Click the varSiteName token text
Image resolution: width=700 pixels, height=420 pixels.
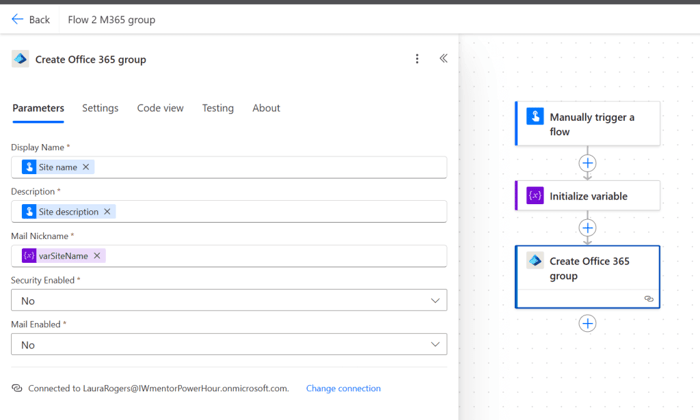63,256
